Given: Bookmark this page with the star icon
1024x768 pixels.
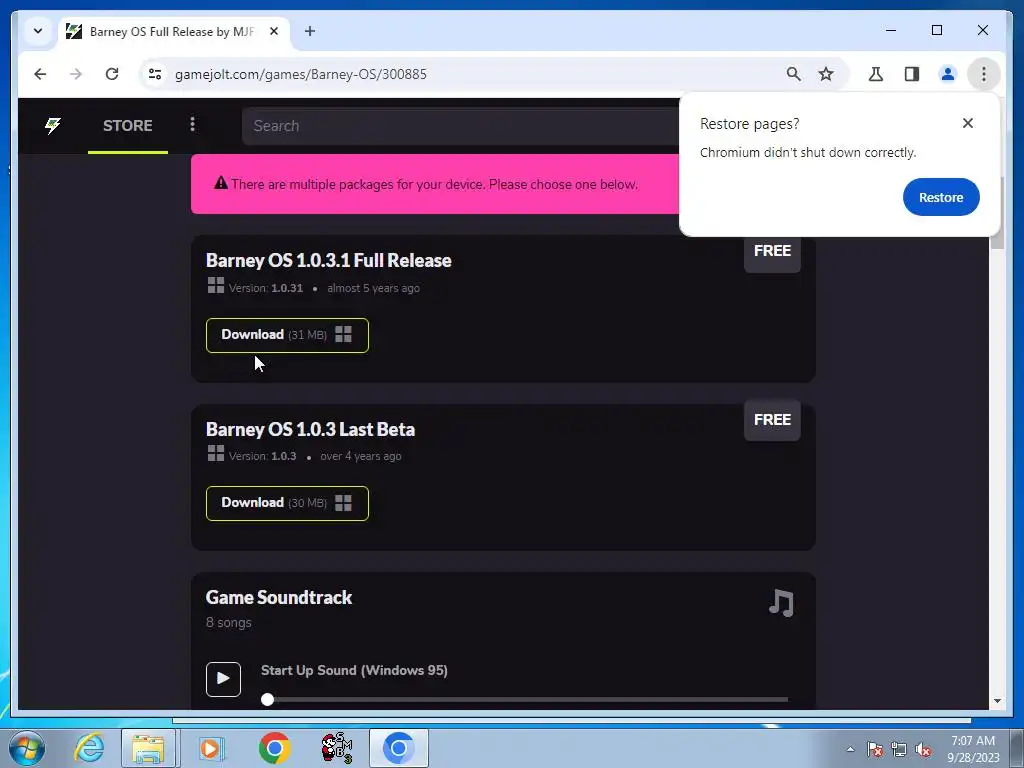Looking at the screenshot, I should [x=826, y=74].
